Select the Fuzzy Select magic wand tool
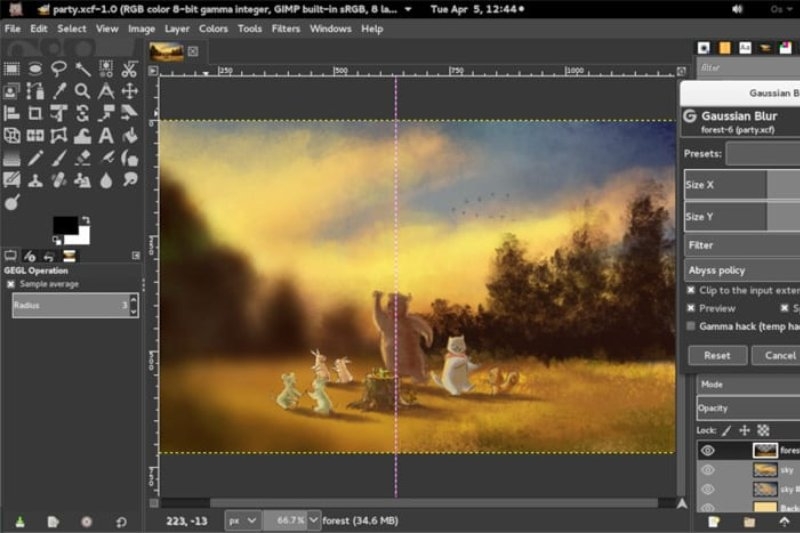The image size is (800, 533). pyautogui.click(x=82, y=68)
